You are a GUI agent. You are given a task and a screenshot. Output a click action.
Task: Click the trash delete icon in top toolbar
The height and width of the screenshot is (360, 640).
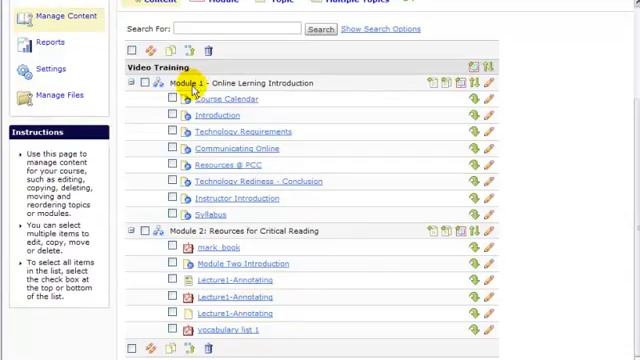[209, 51]
